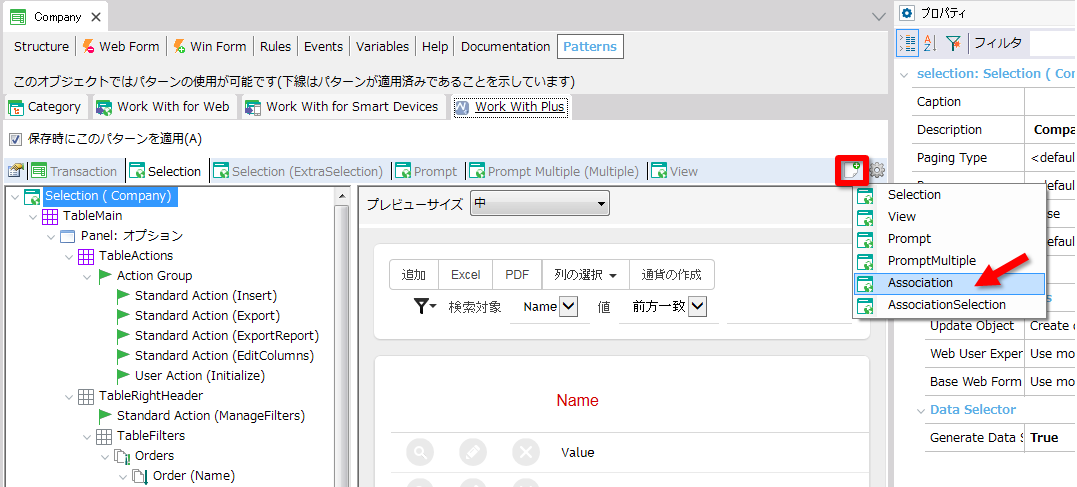Click the magnifier display icon in Value row

coord(420,453)
